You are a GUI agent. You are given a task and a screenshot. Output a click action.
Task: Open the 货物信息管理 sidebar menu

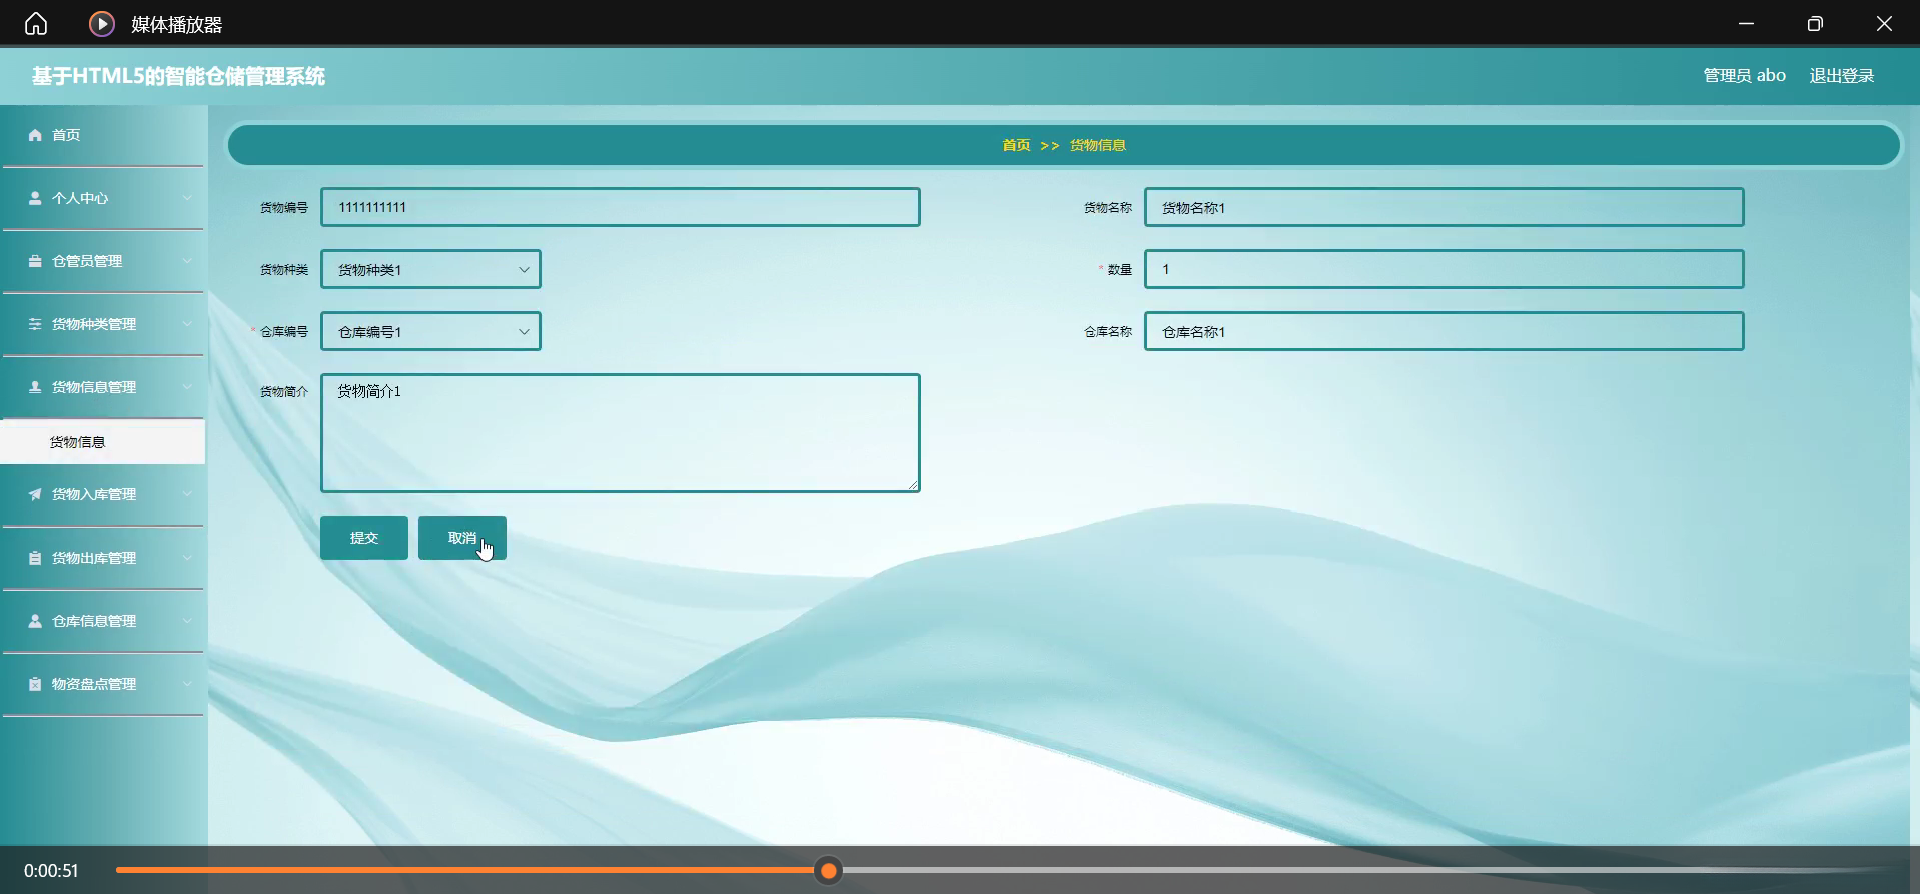click(x=103, y=387)
